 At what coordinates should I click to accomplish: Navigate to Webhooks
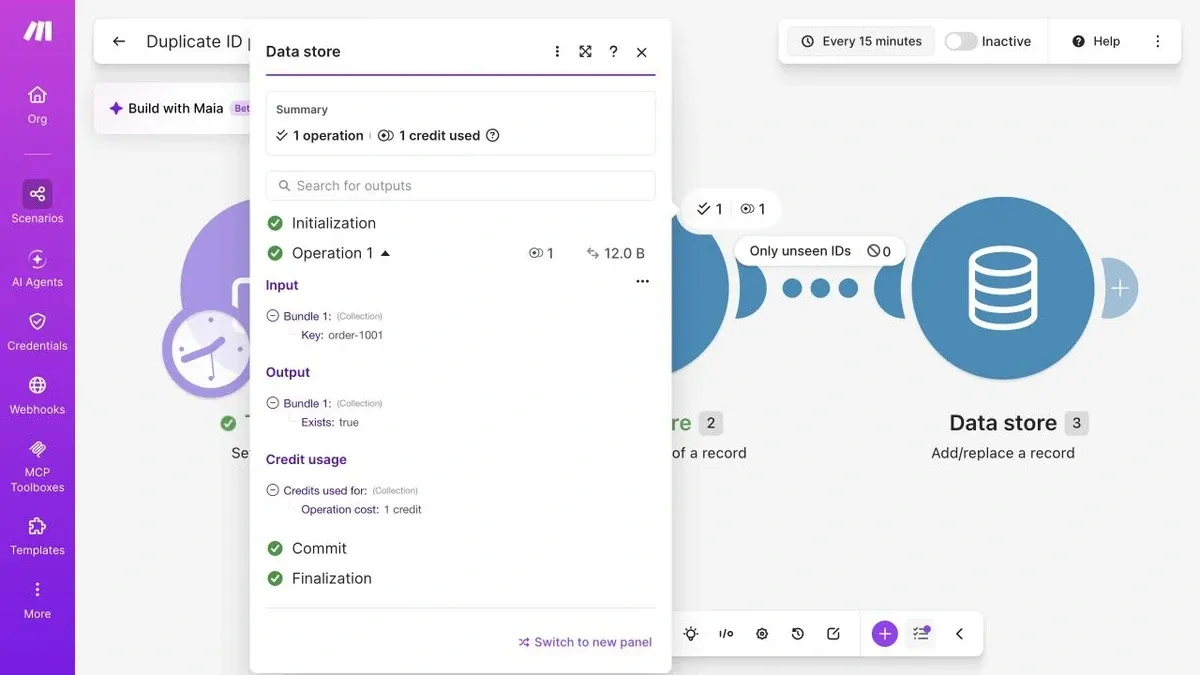tap(37, 396)
